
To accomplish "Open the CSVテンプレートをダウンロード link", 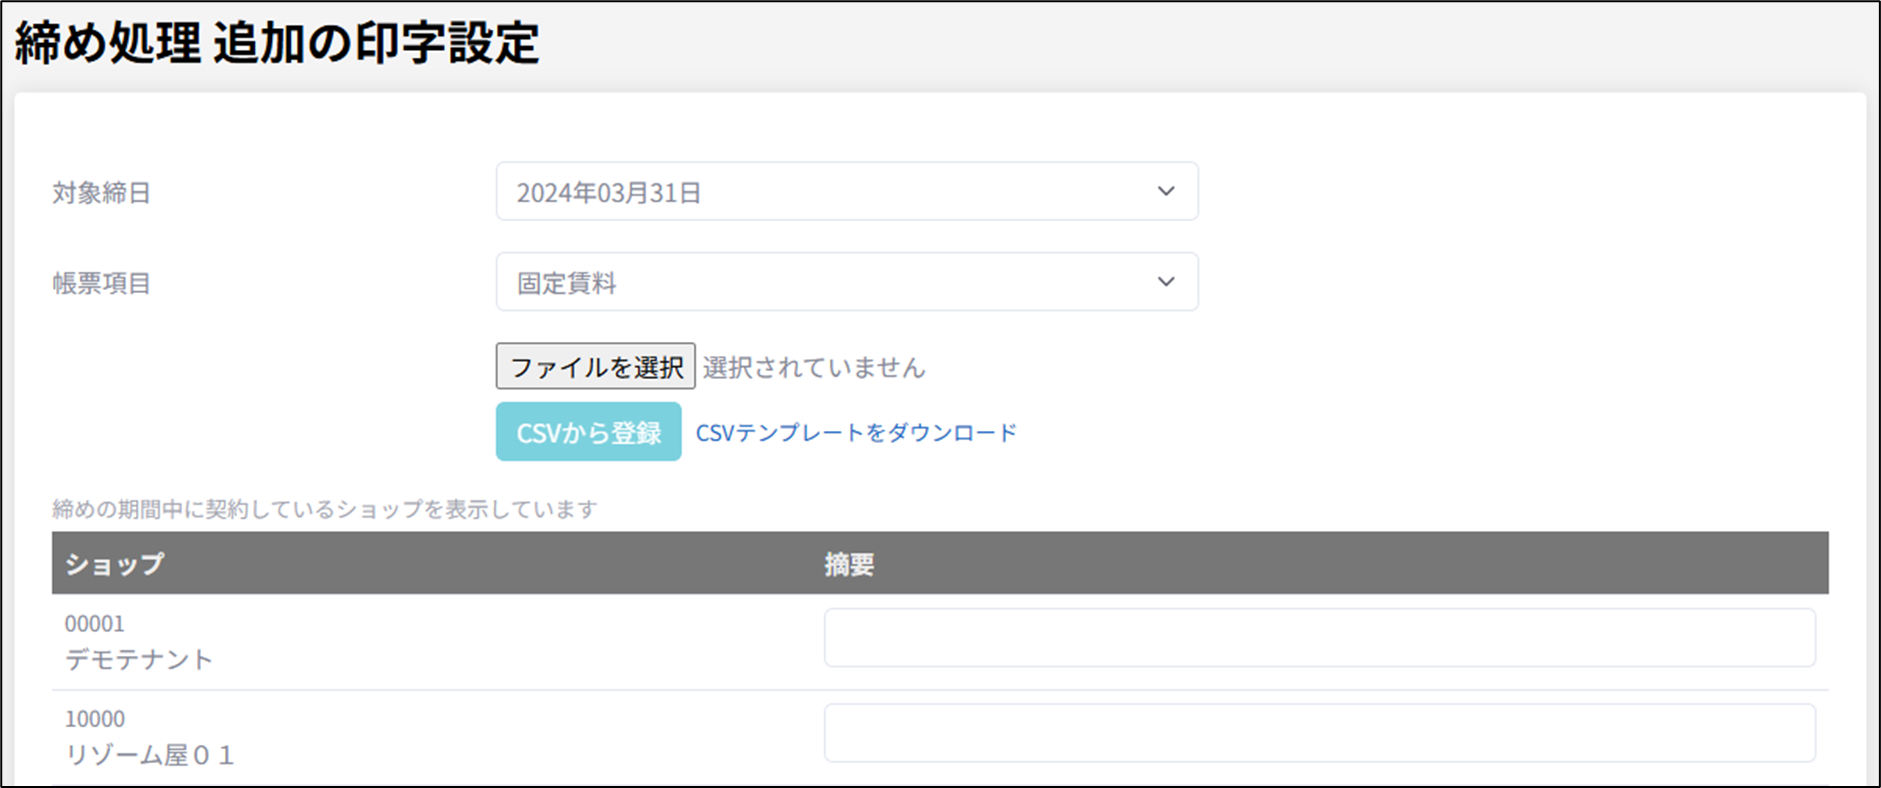I will [856, 432].
